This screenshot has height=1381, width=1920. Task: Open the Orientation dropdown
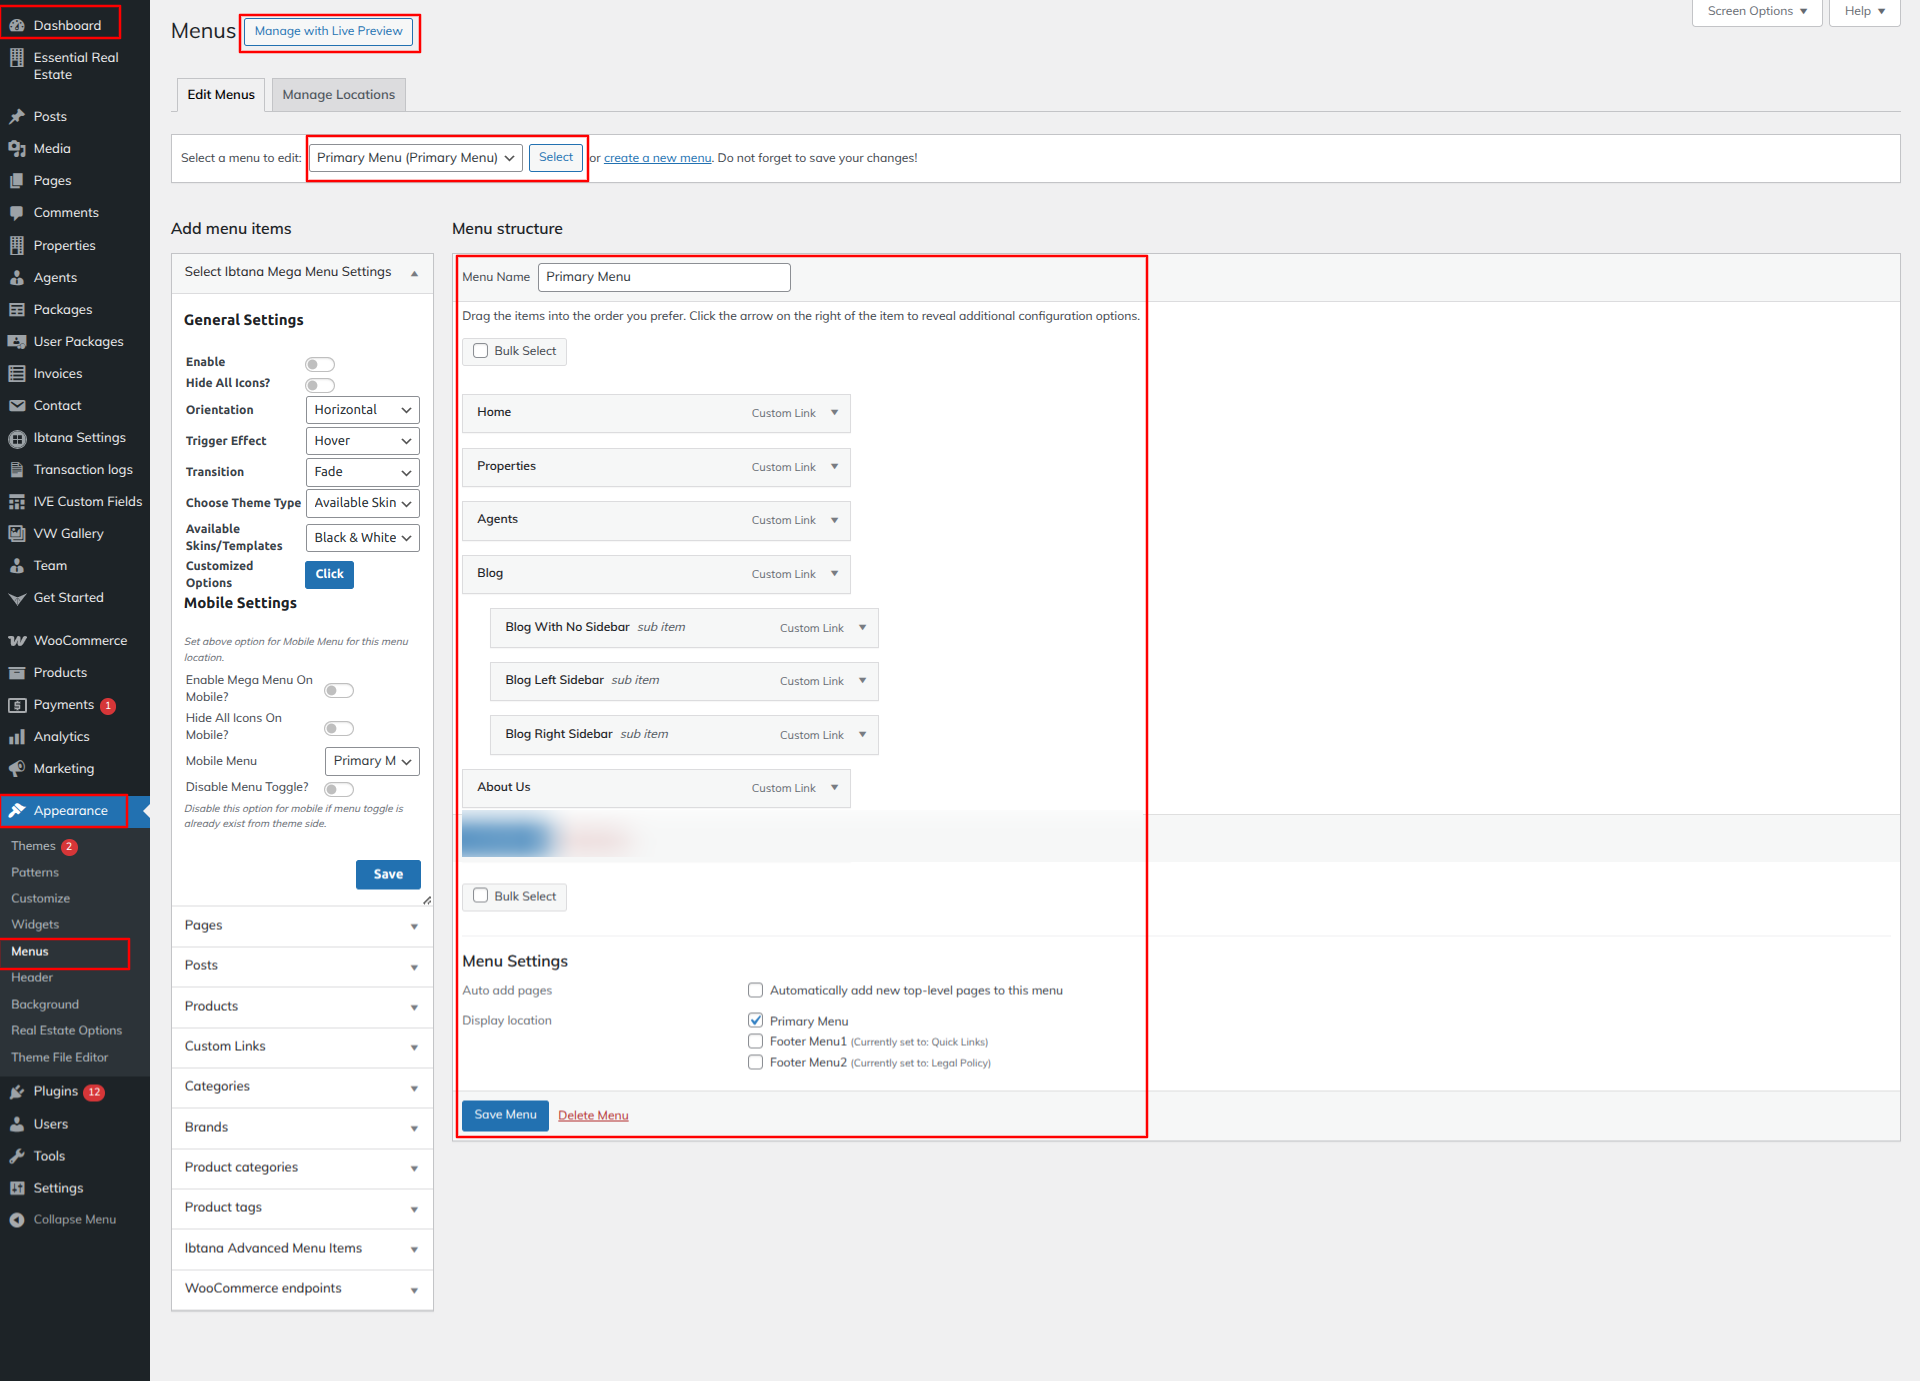pos(362,410)
